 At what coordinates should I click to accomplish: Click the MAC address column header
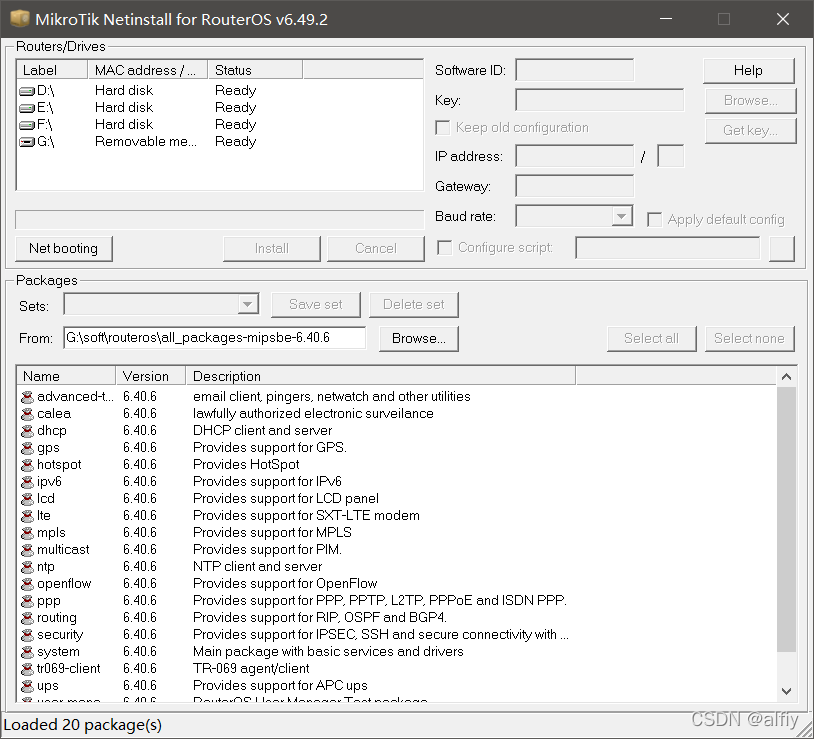click(147, 70)
